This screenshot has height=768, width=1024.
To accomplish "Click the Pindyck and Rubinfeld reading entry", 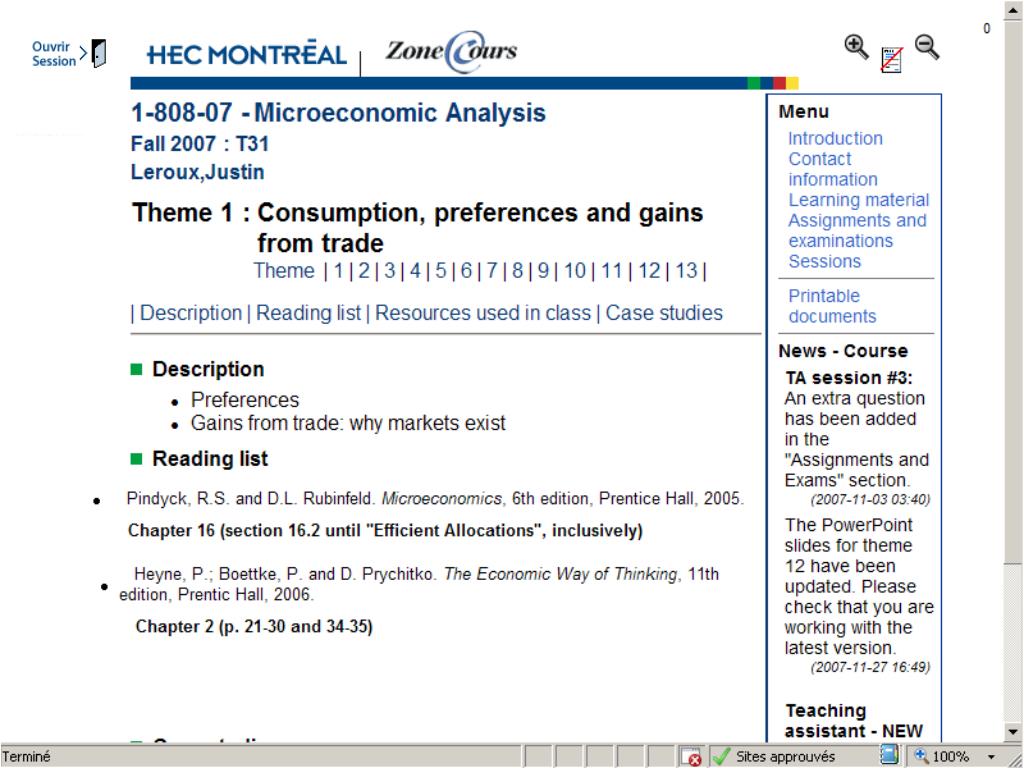I will 435,499.
